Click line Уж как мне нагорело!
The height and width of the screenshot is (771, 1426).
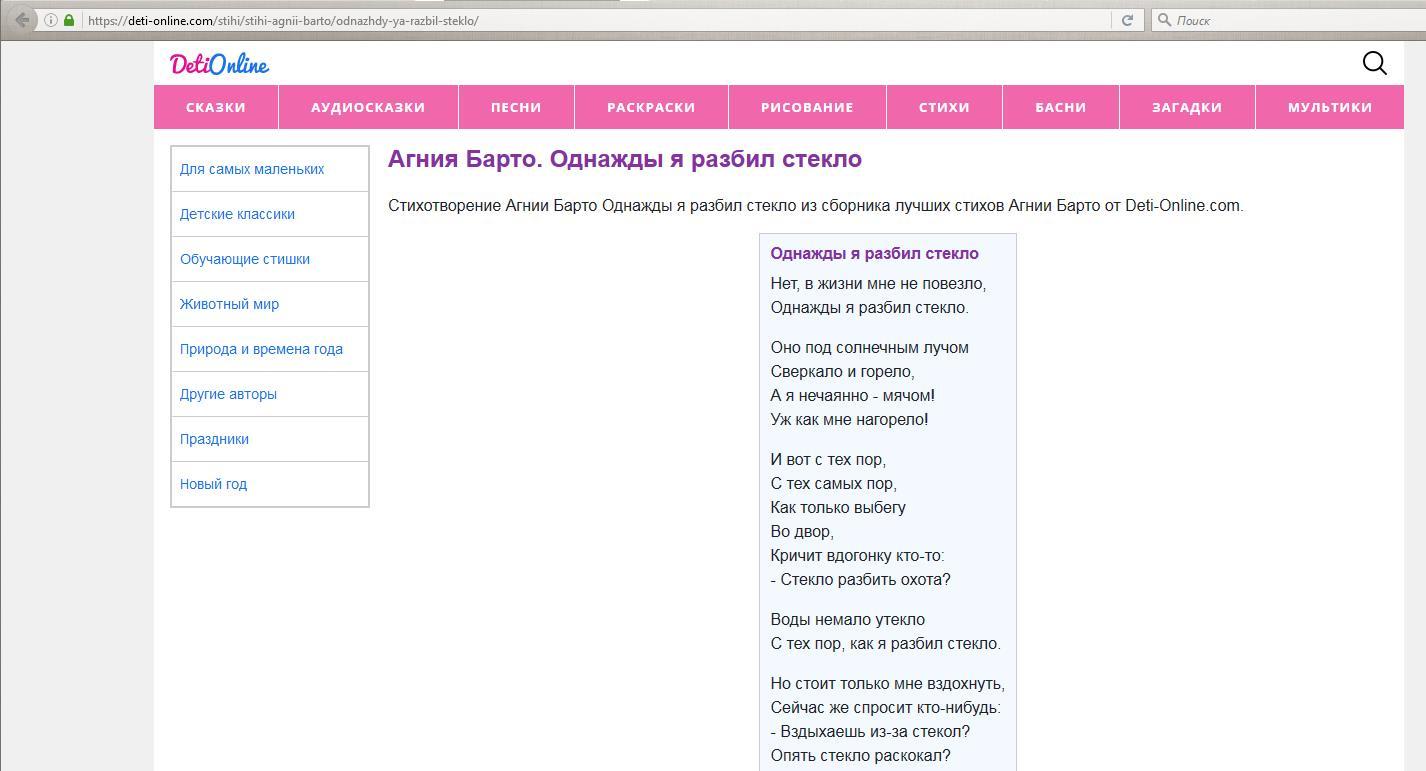[850, 420]
